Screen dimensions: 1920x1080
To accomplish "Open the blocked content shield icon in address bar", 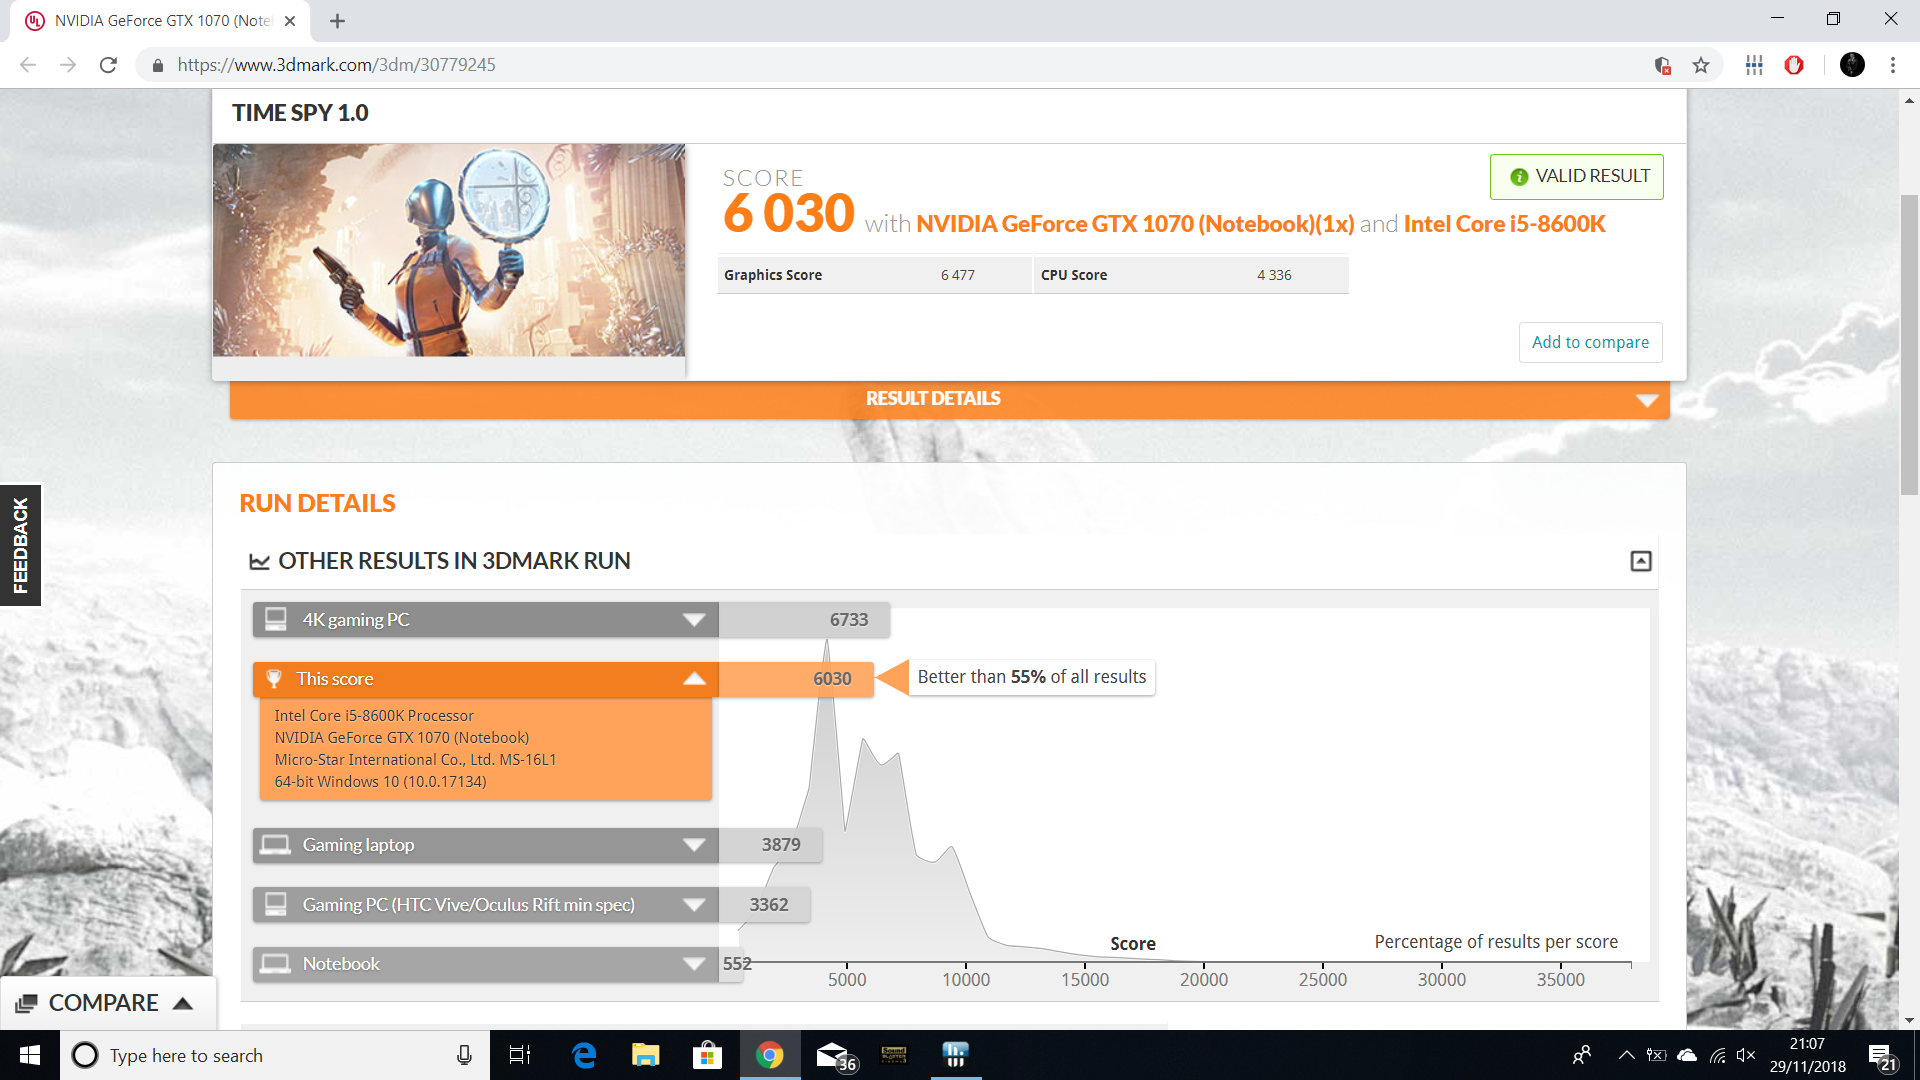I will pyautogui.click(x=1663, y=65).
